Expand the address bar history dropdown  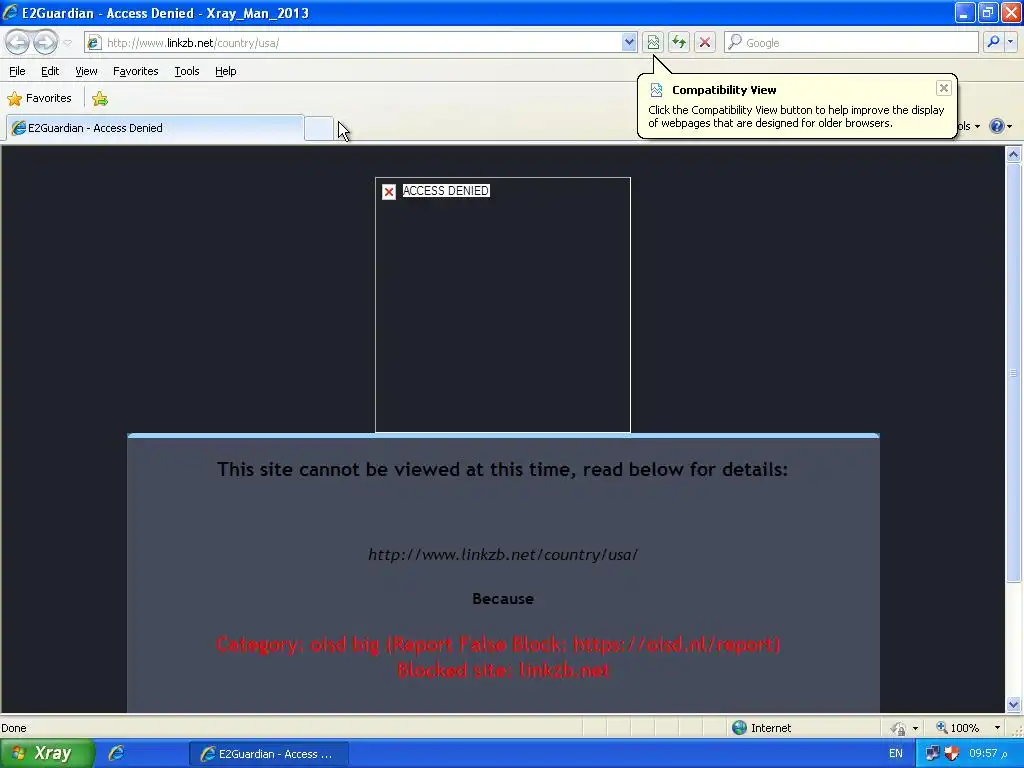628,42
